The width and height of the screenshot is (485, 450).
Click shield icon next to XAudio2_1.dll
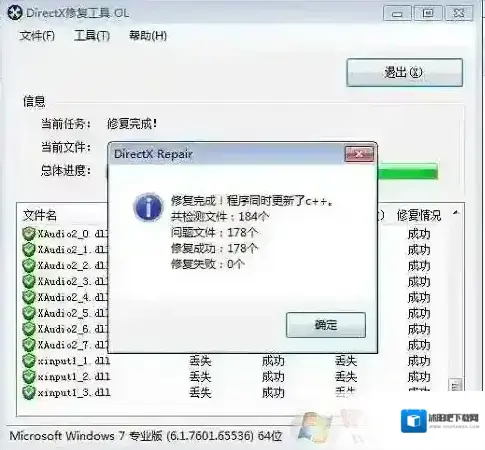(29, 249)
